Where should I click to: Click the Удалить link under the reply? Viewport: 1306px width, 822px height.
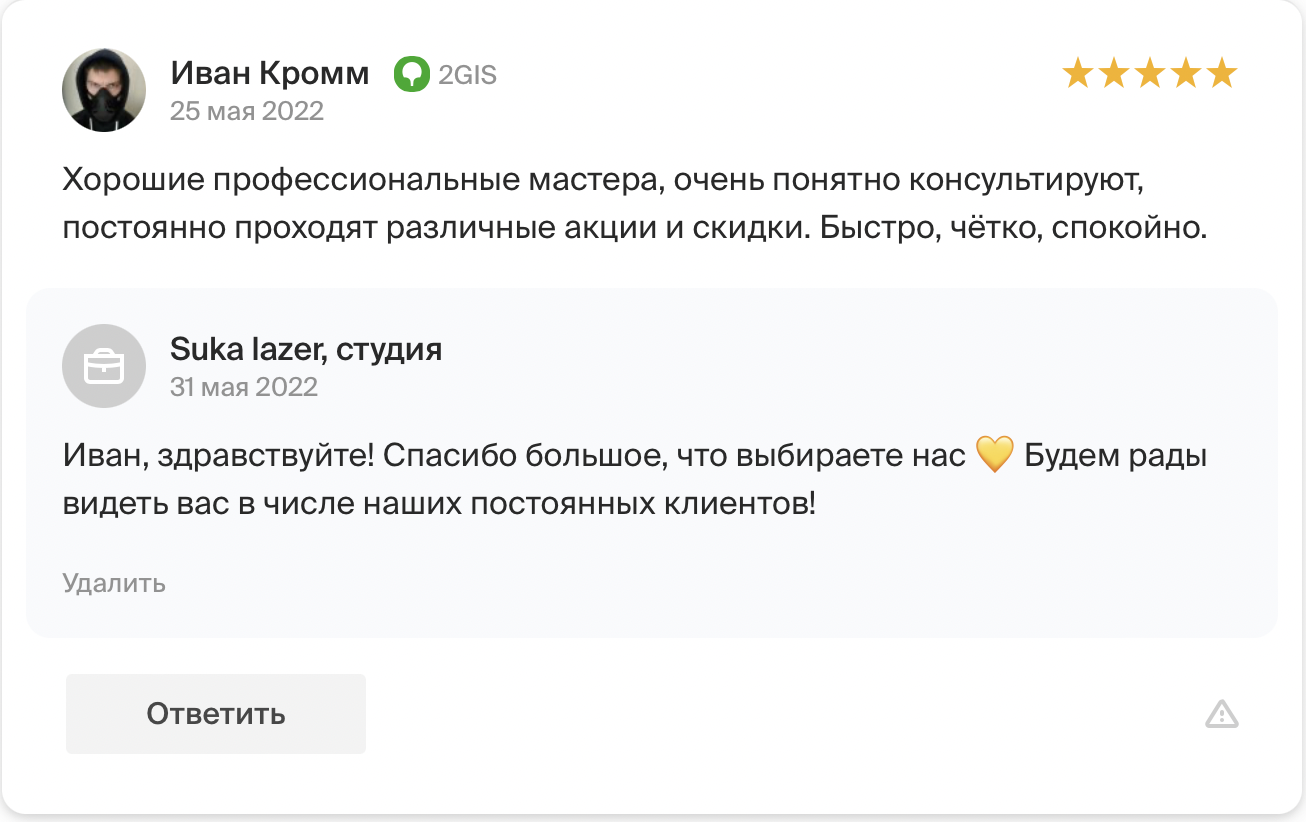click(x=114, y=583)
